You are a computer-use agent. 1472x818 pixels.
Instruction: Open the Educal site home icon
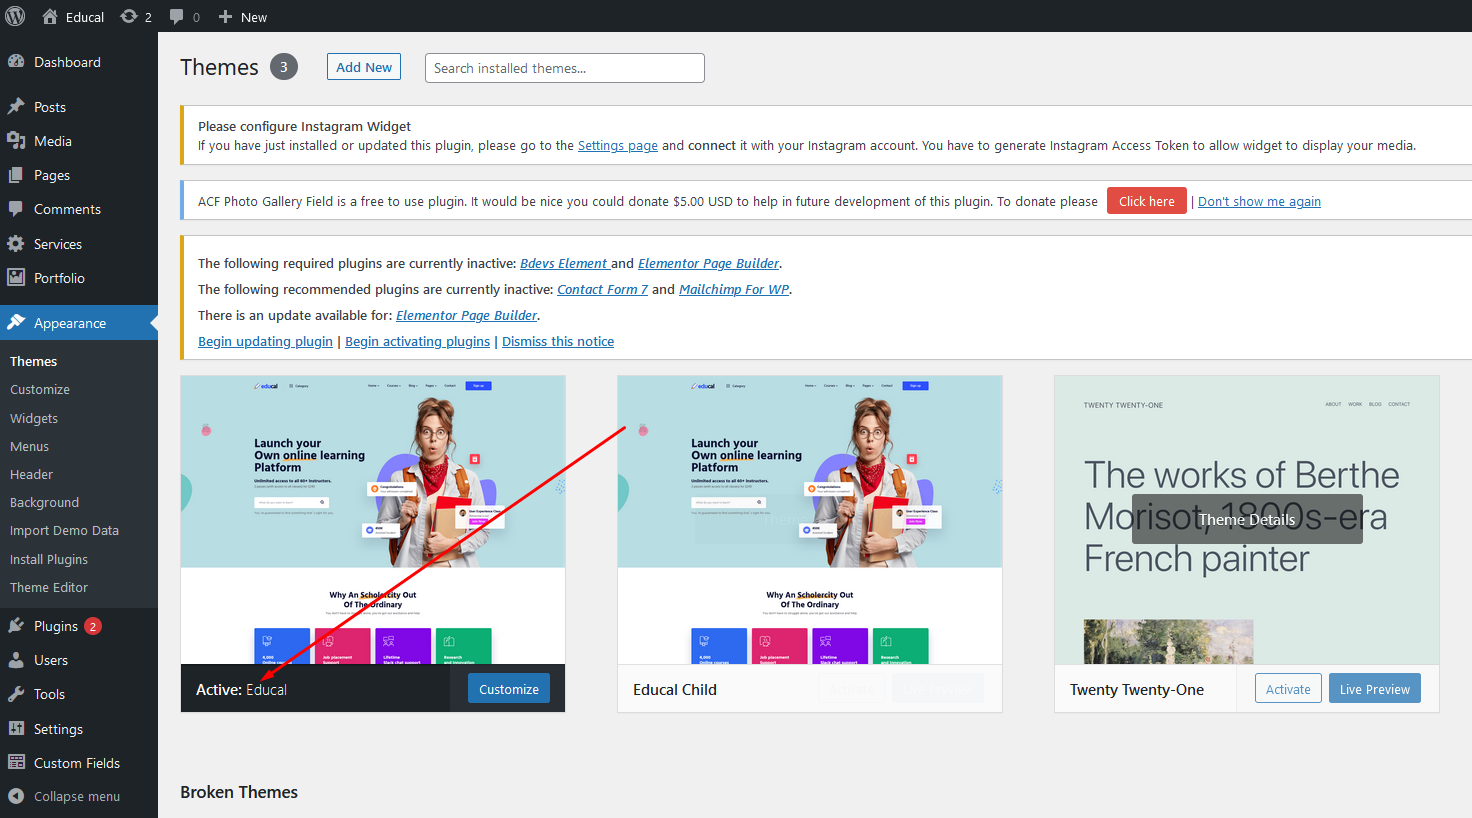[x=50, y=16]
